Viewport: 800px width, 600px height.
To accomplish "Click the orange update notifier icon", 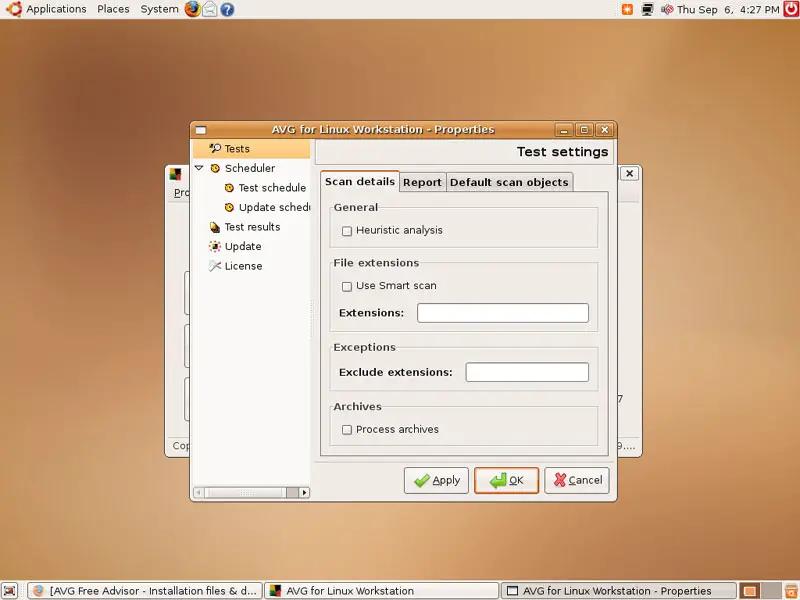I will coord(627,9).
